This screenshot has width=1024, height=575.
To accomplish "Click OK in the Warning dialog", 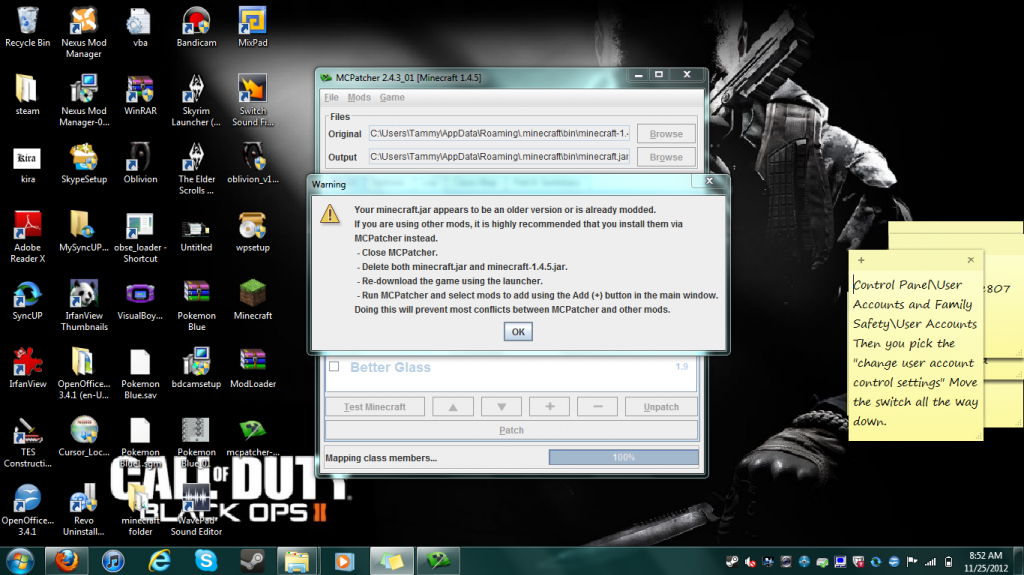I will [x=517, y=332].
